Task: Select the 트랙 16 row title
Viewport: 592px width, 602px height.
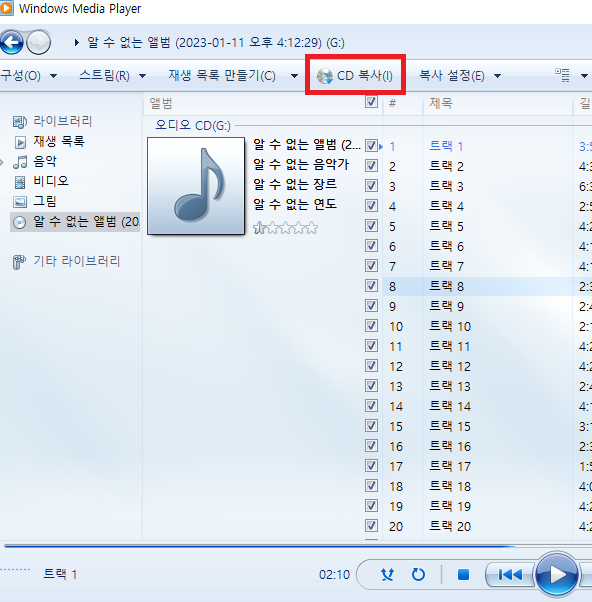Action: [450, 446]
